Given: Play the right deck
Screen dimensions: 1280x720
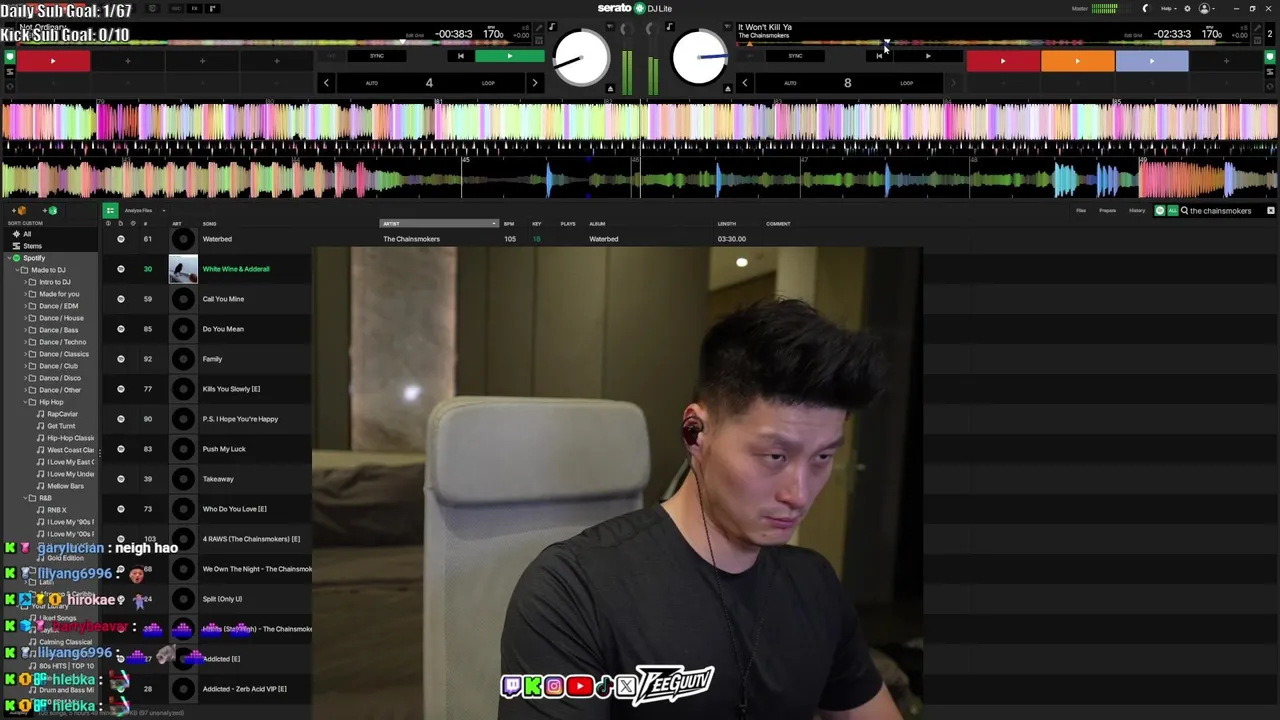Looking at the screenshot, I should click(928, 56).
